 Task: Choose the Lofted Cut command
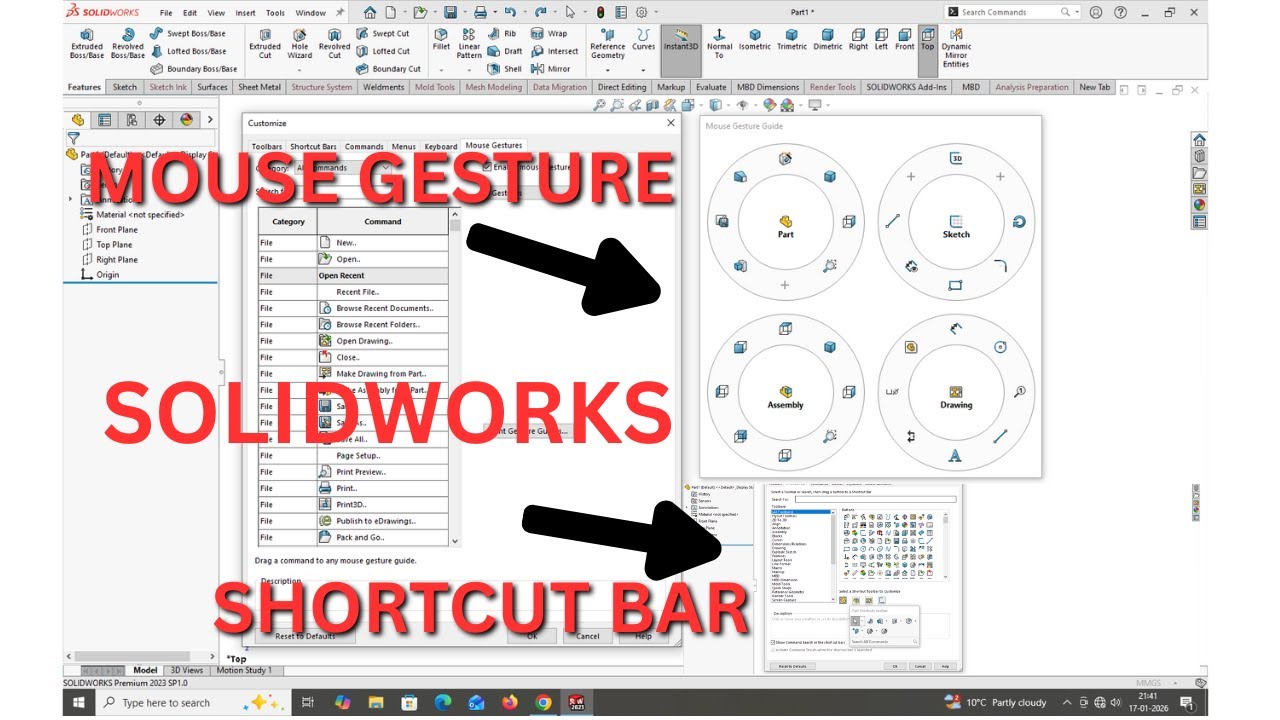(x=383, y=51)
